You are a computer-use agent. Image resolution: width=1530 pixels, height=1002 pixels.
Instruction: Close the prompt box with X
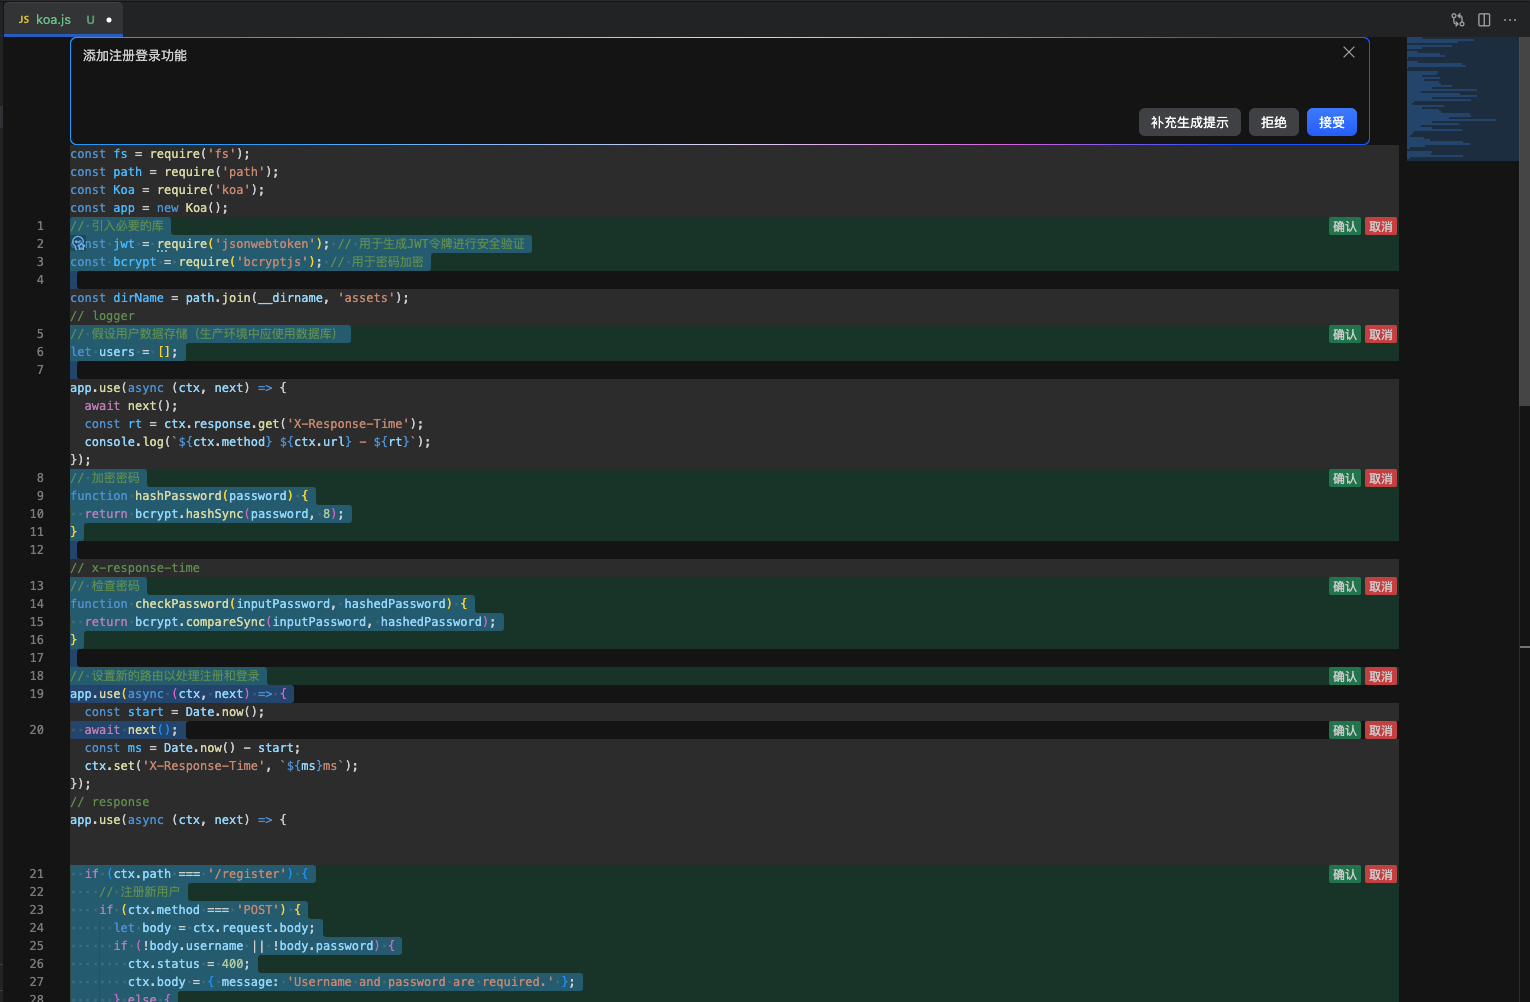pos(1349,52)
